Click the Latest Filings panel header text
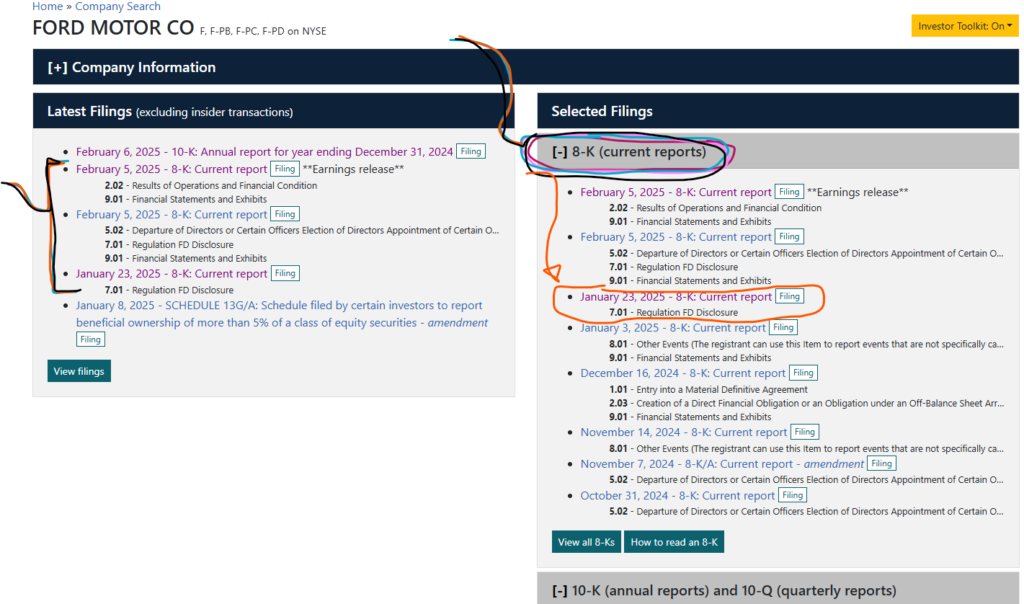The height and width of the screenshot is (604, 1024). pos(170,111)
